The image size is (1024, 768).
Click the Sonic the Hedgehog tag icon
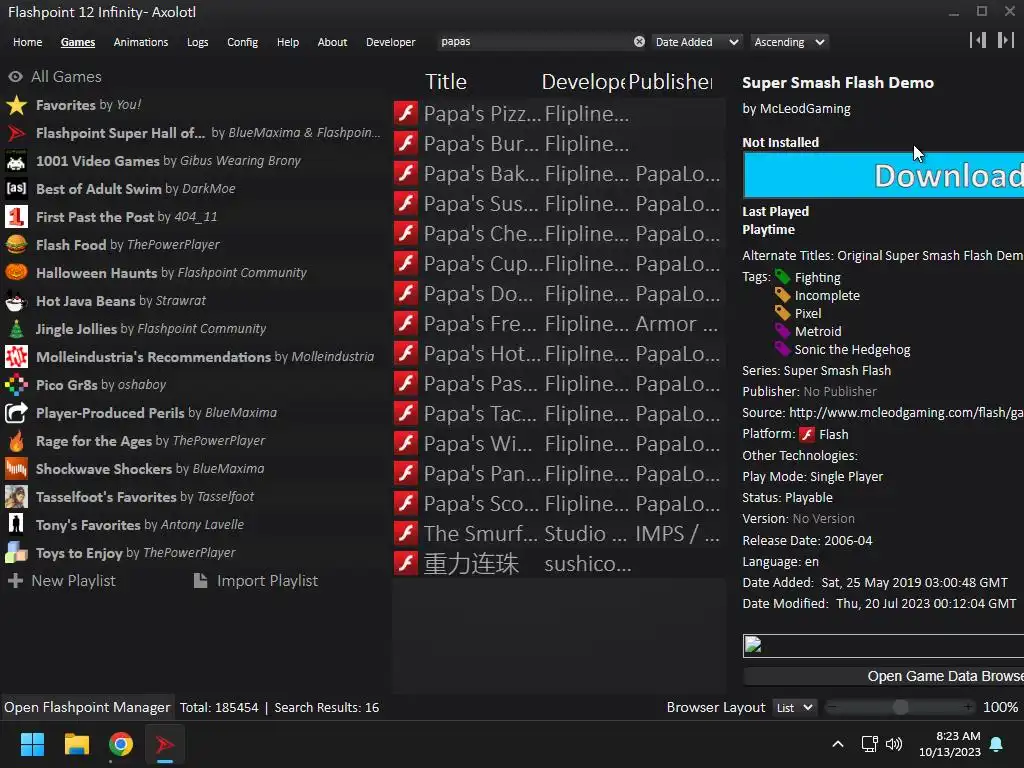click(782, 349)
